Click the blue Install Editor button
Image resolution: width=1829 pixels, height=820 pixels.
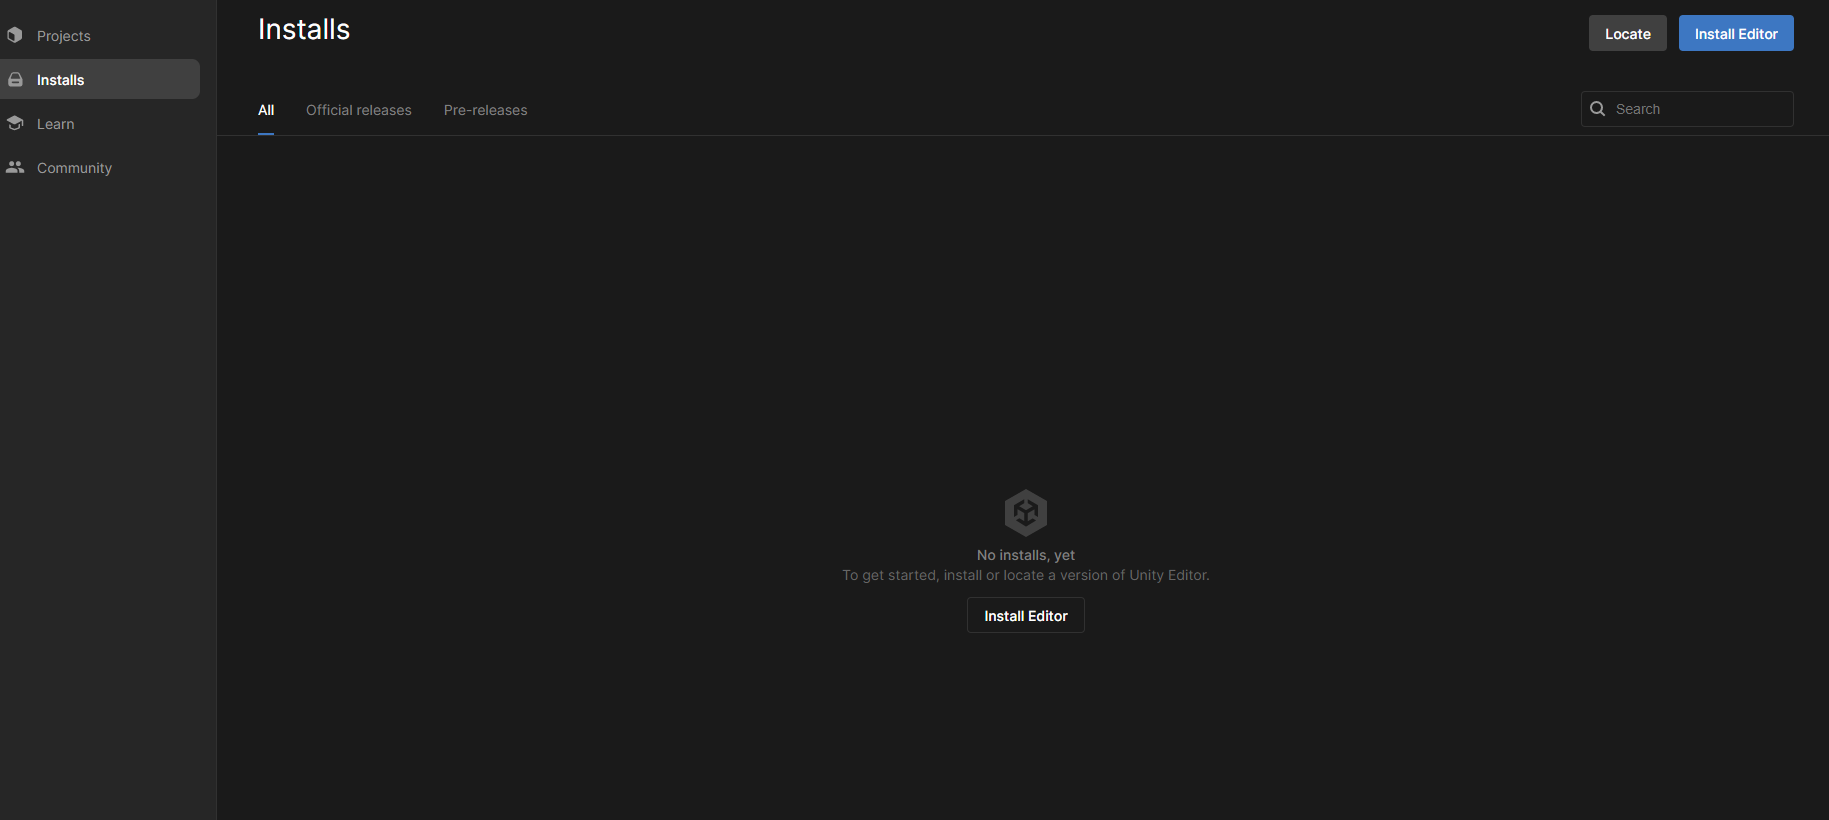click(1736, 33)
